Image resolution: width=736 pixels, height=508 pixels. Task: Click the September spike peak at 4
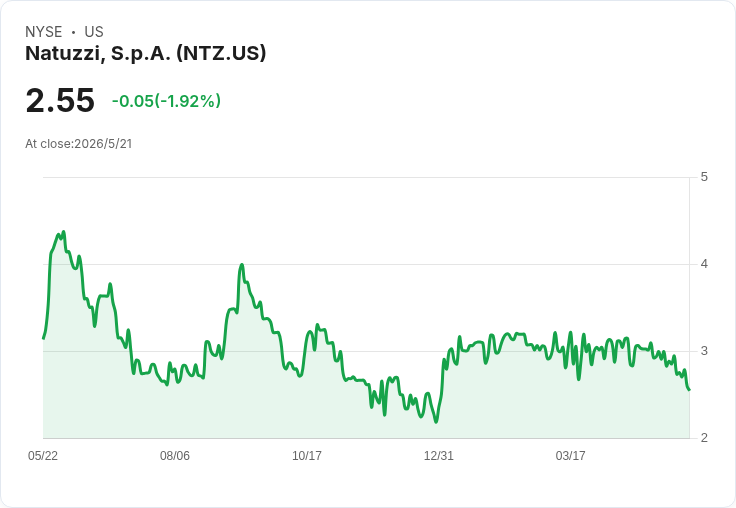pos(242,265)
